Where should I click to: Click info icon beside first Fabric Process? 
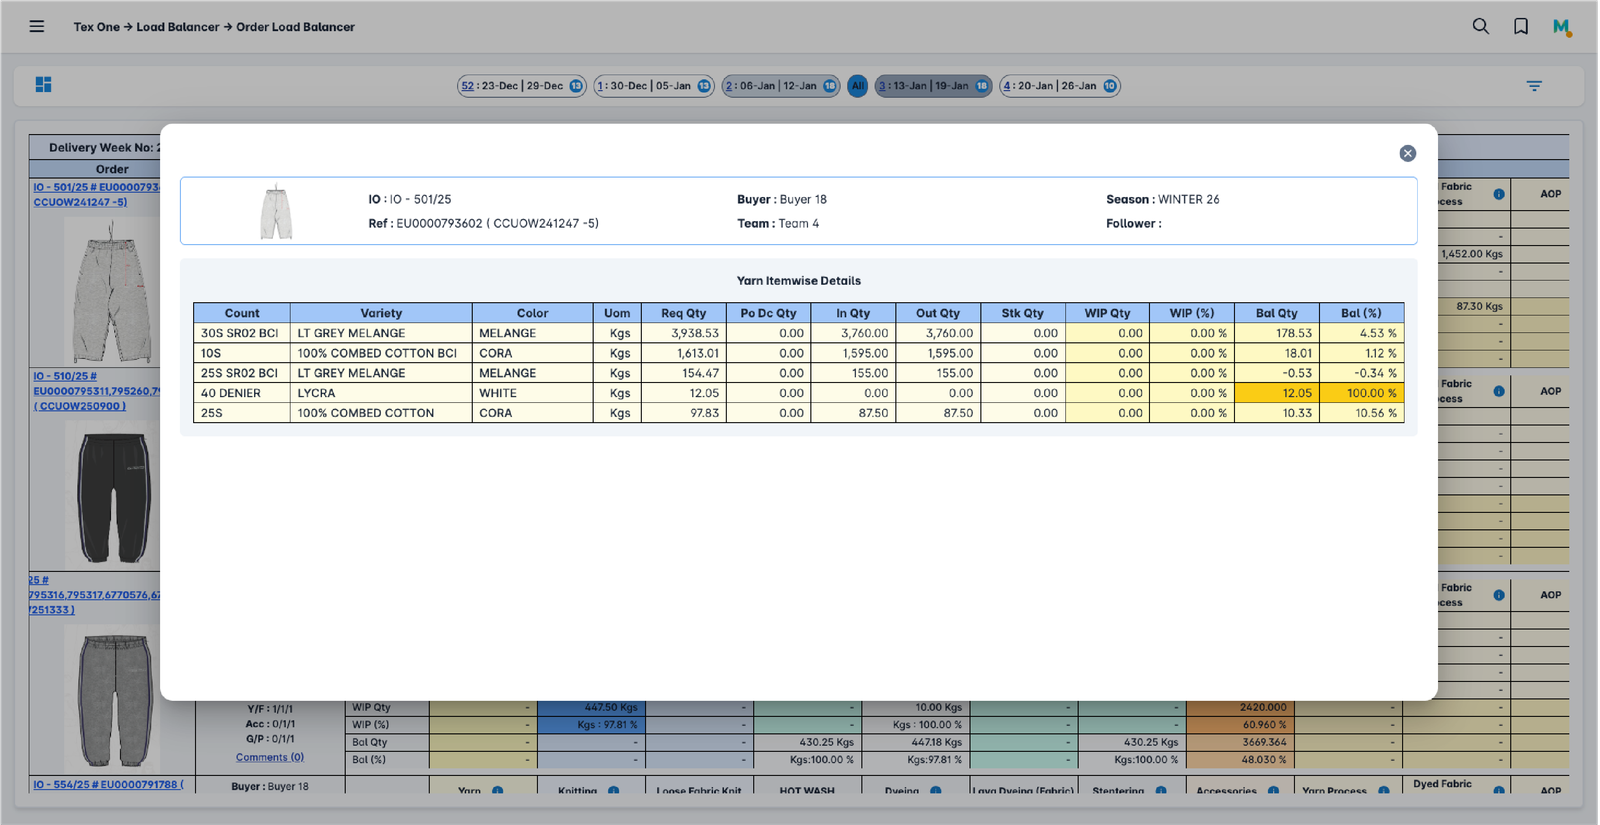point(1498,194)
